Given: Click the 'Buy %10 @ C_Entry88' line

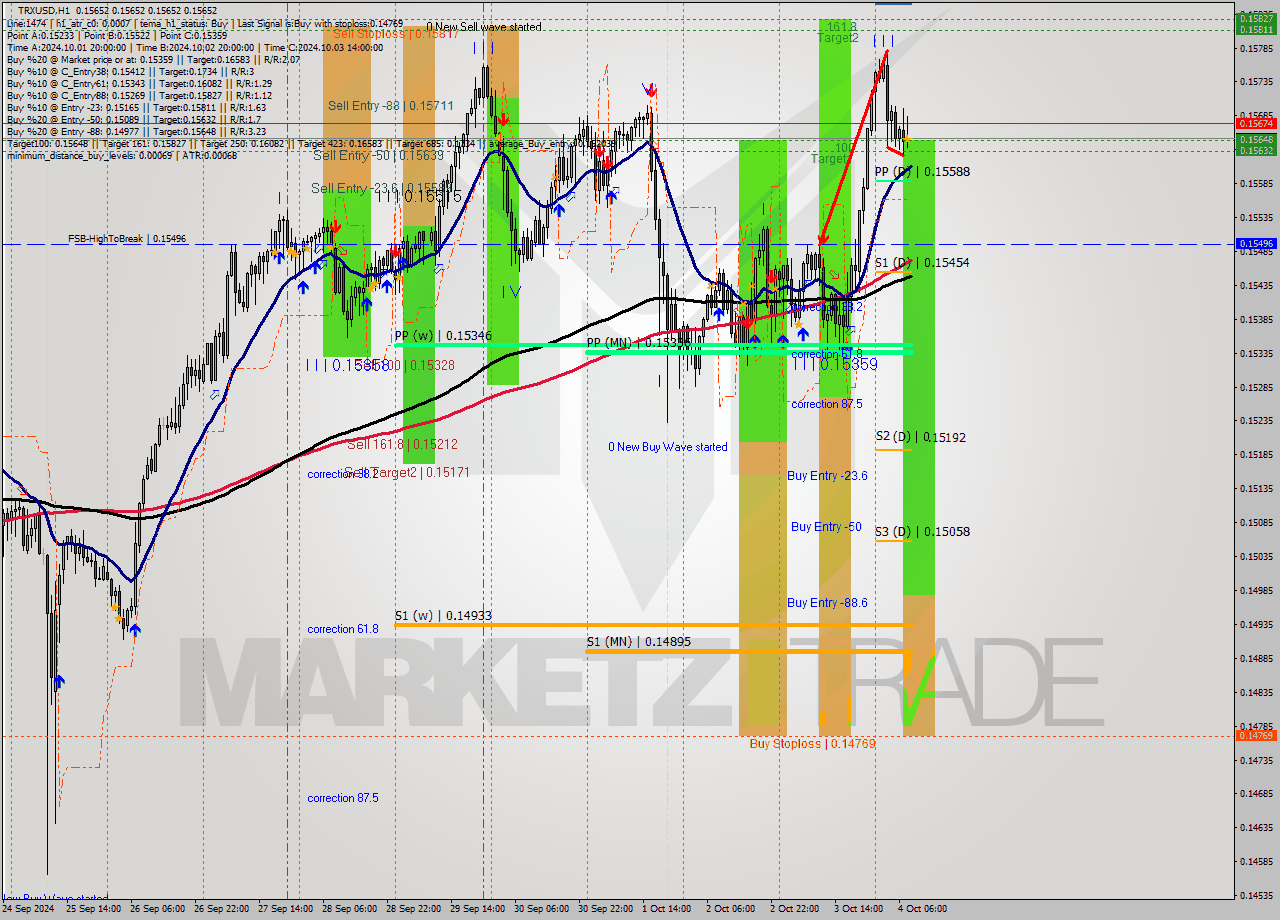Looking at the screenshot, I should [139, 95].
